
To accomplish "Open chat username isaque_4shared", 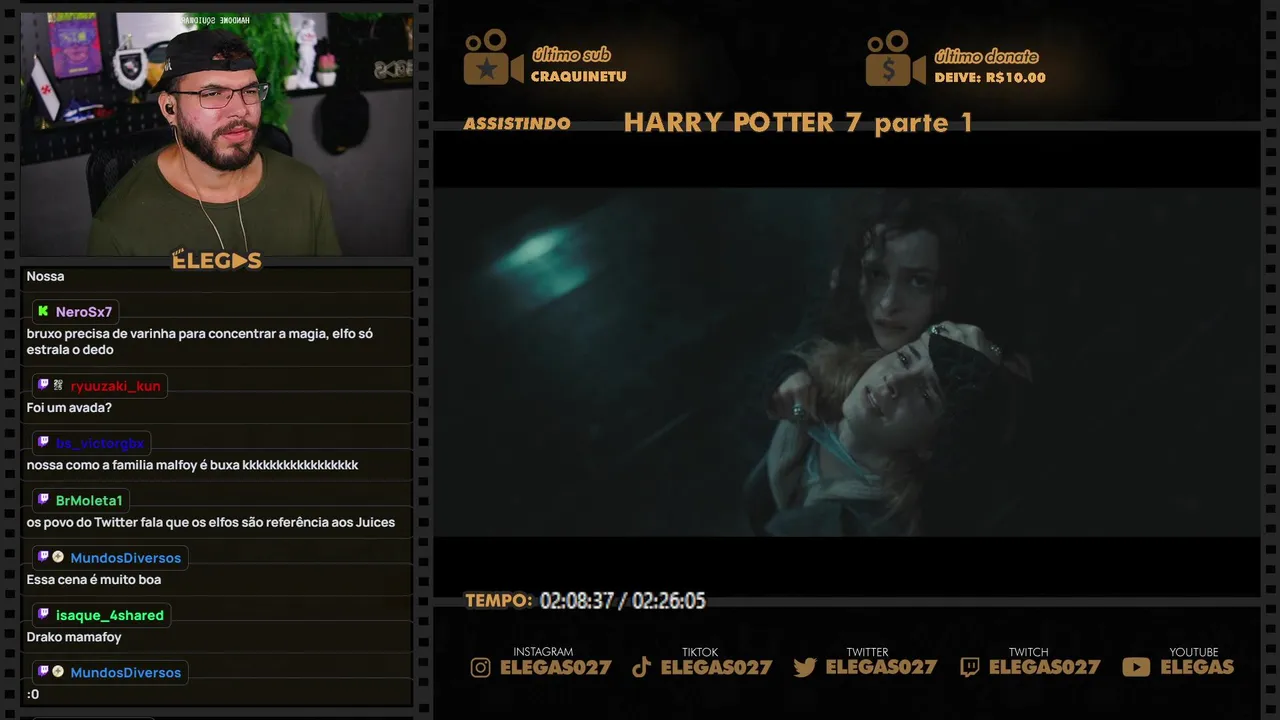I will (110, 615).
